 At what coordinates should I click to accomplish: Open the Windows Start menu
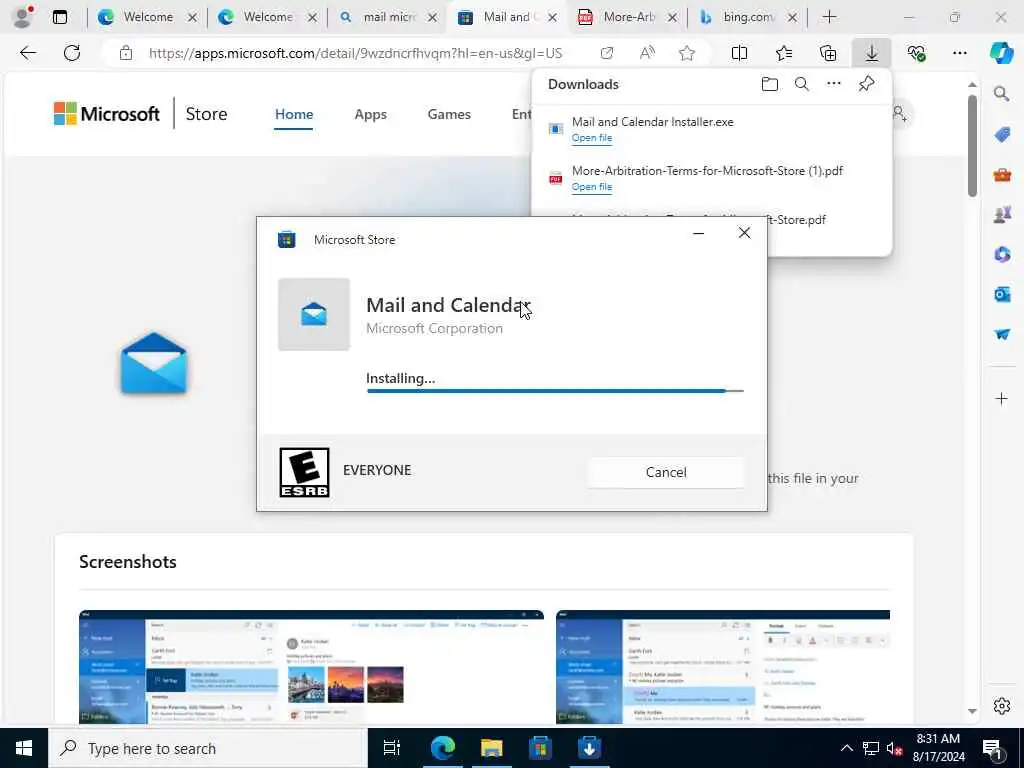click(x=24, y=748)
